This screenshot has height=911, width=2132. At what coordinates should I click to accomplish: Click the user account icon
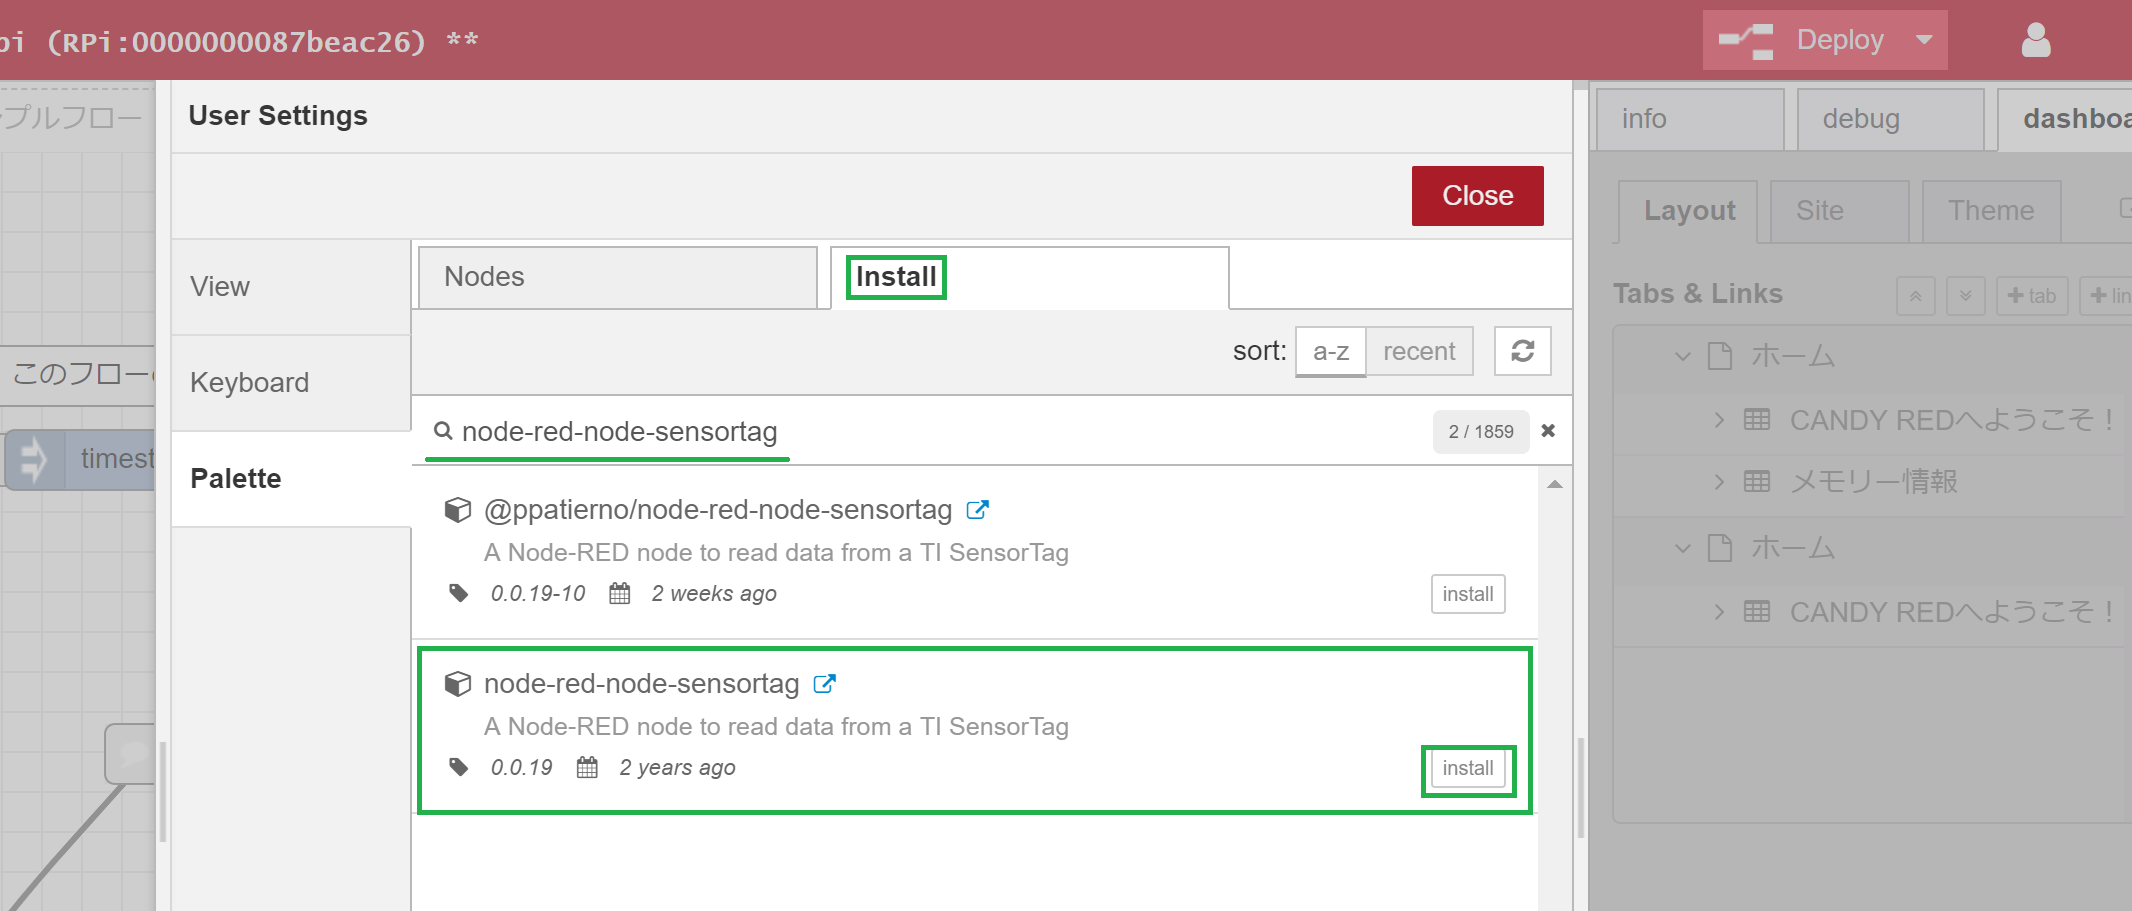[2035, 41]
